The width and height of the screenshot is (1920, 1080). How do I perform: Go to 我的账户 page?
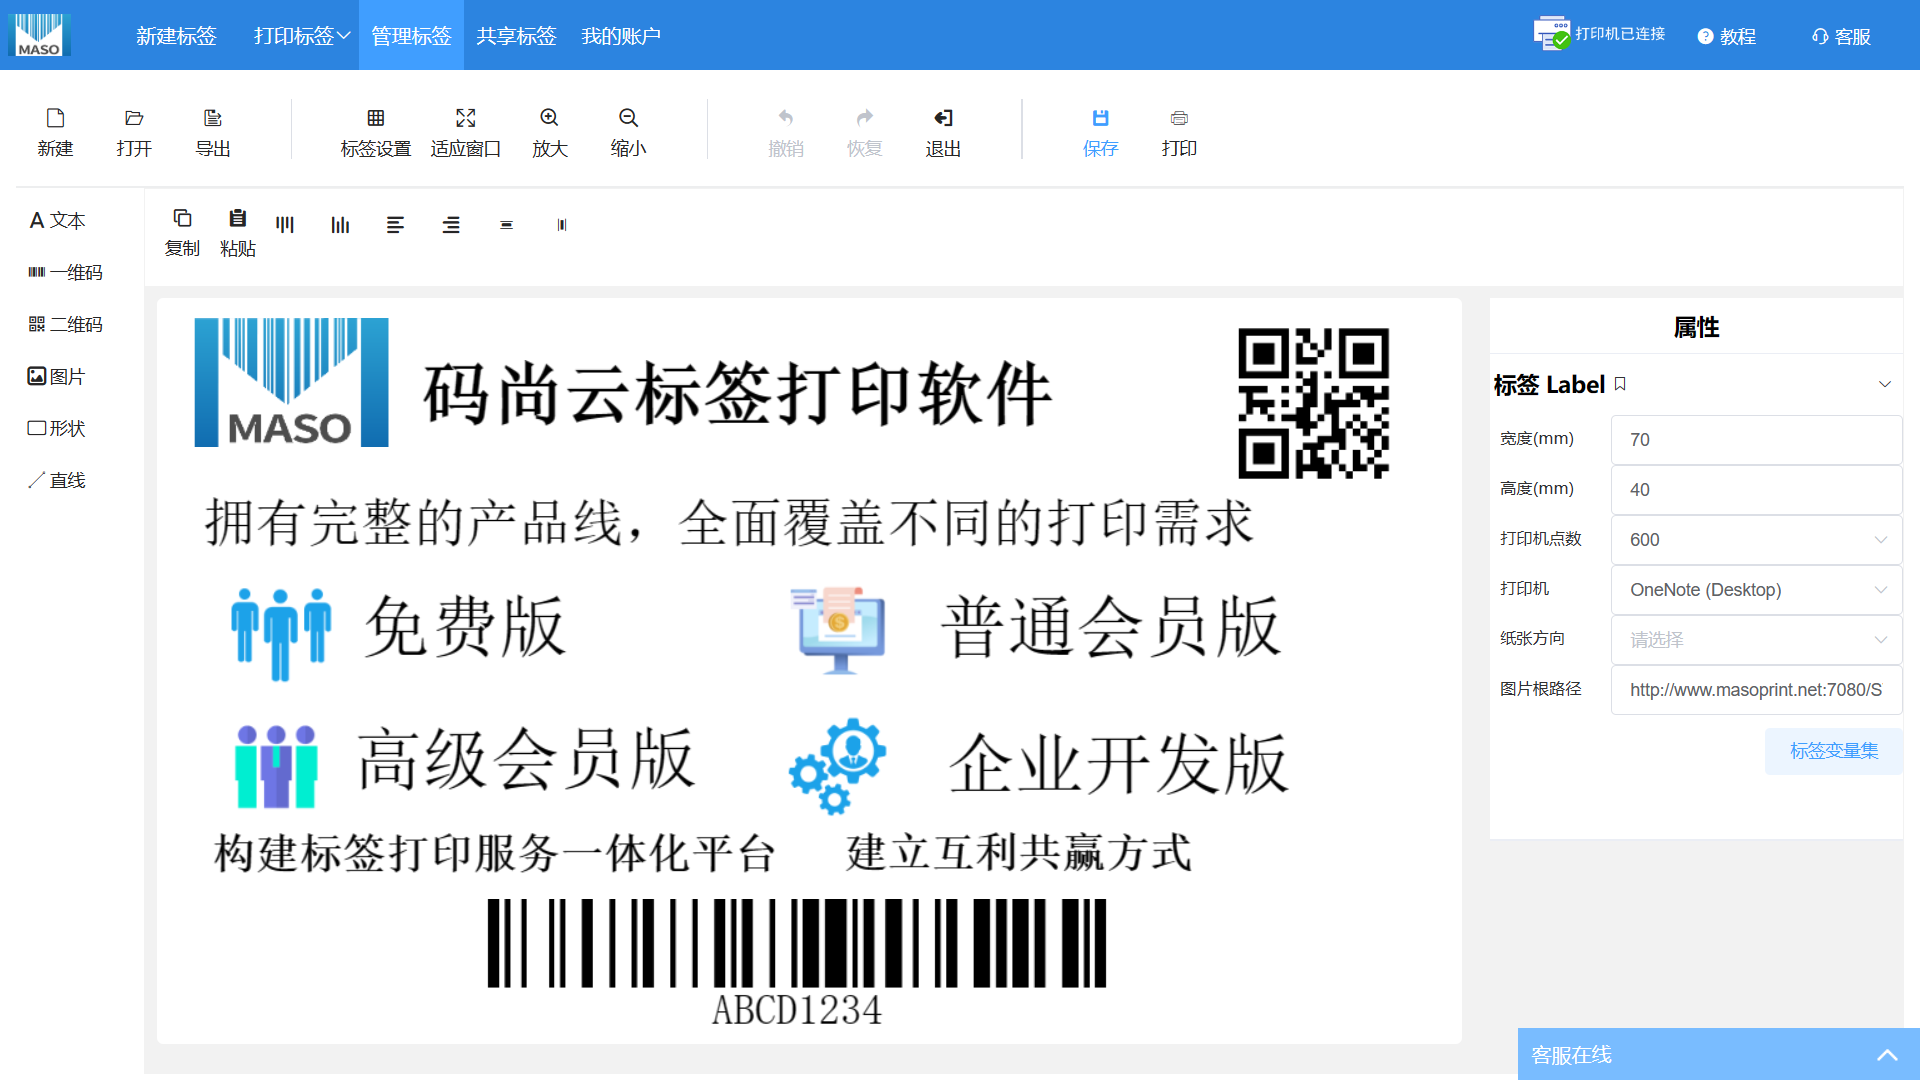click(x=621, y=36)
